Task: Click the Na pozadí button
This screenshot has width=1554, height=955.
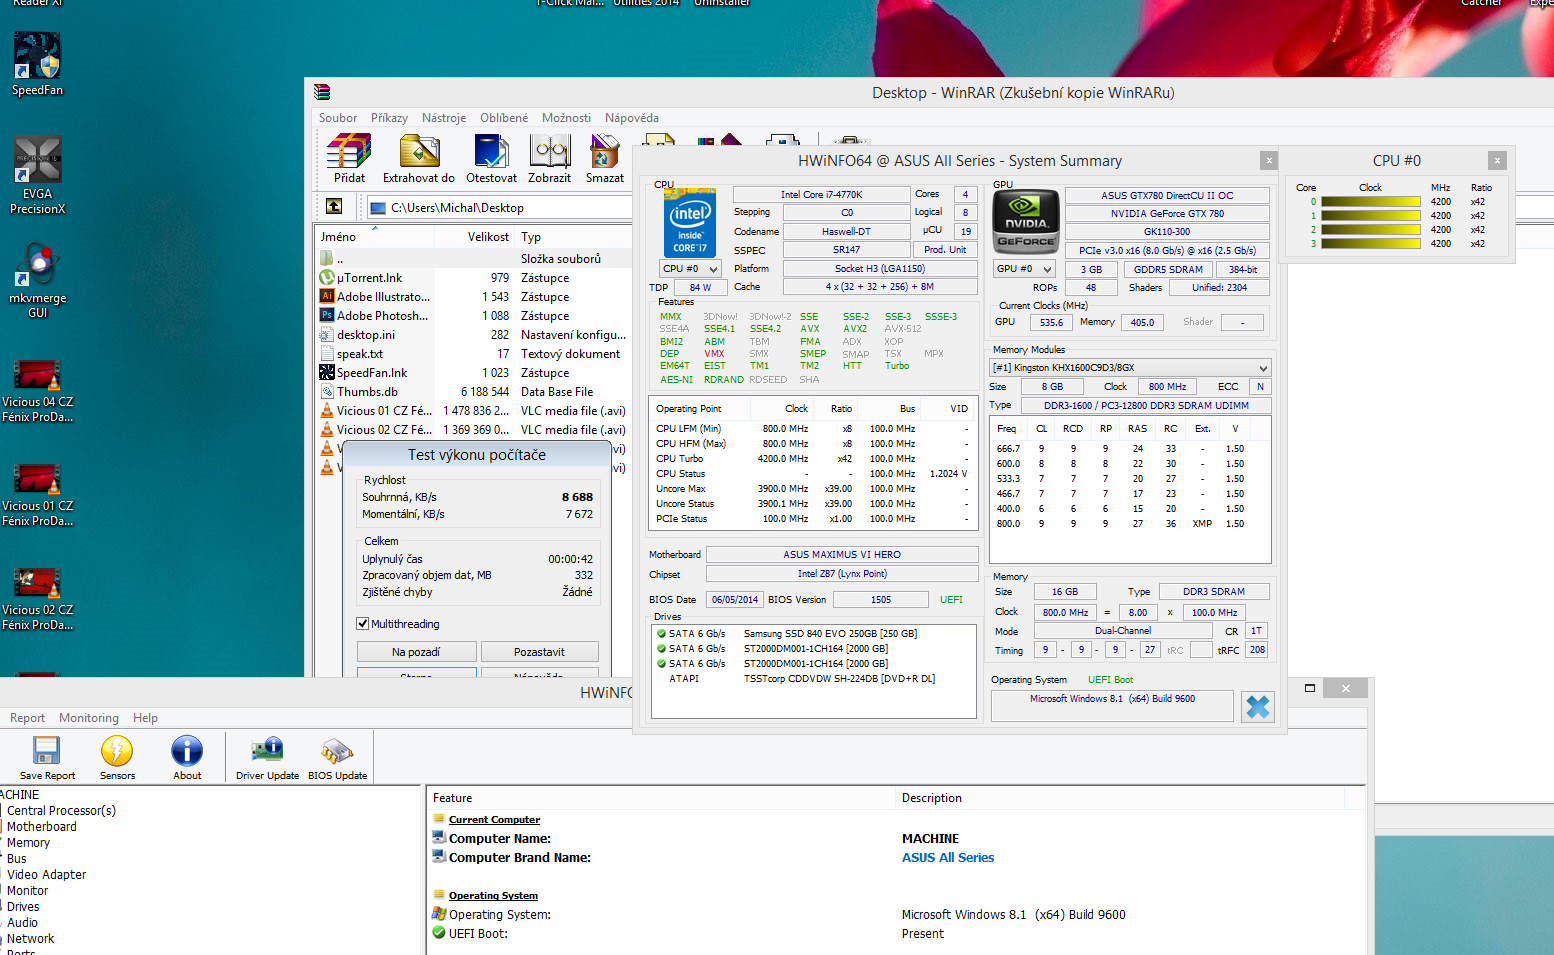Action: tap(416, 652)
